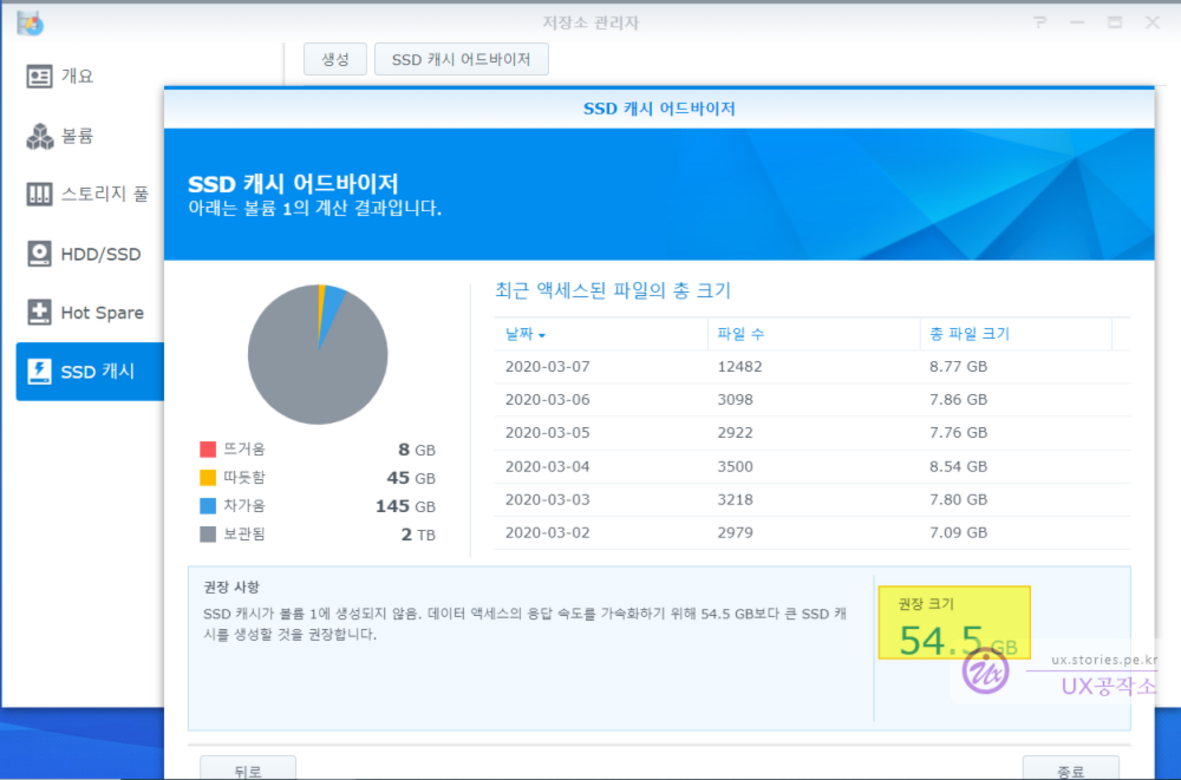Click the Storage Manager app icon in title bar

(x=30, y=23)
